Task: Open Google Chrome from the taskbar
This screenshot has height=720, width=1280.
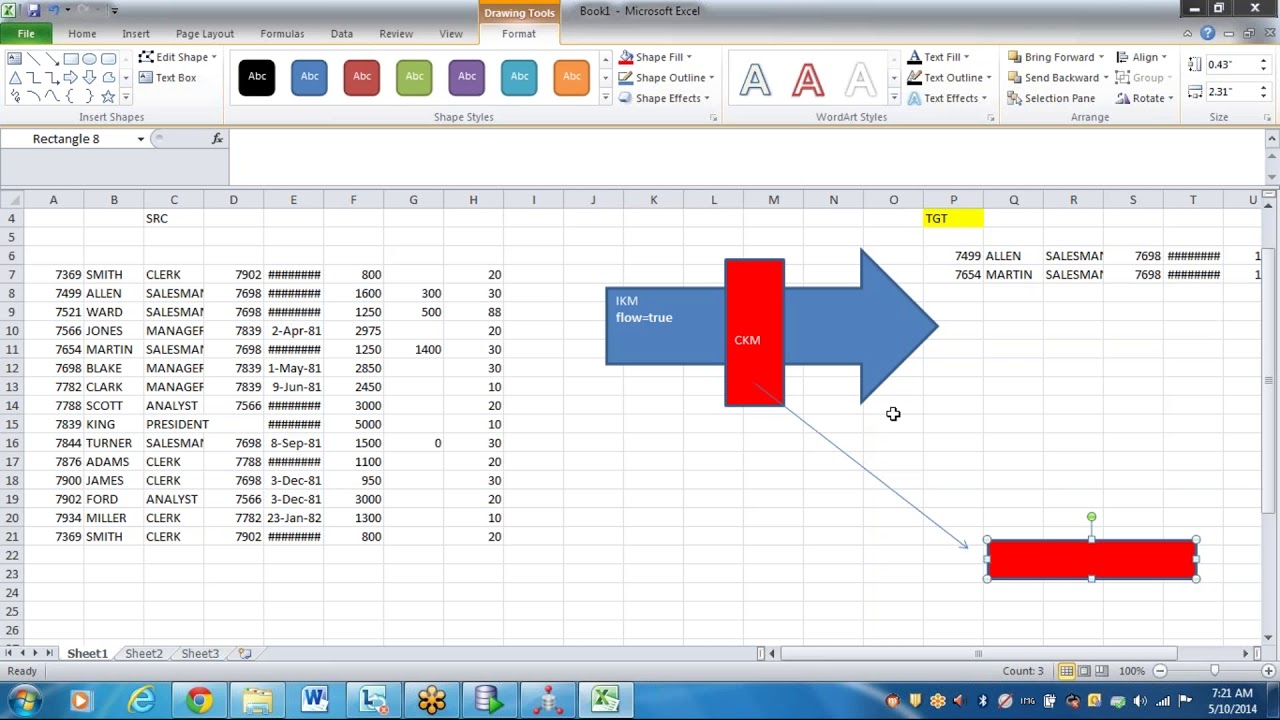Action: tap(199, 700)
